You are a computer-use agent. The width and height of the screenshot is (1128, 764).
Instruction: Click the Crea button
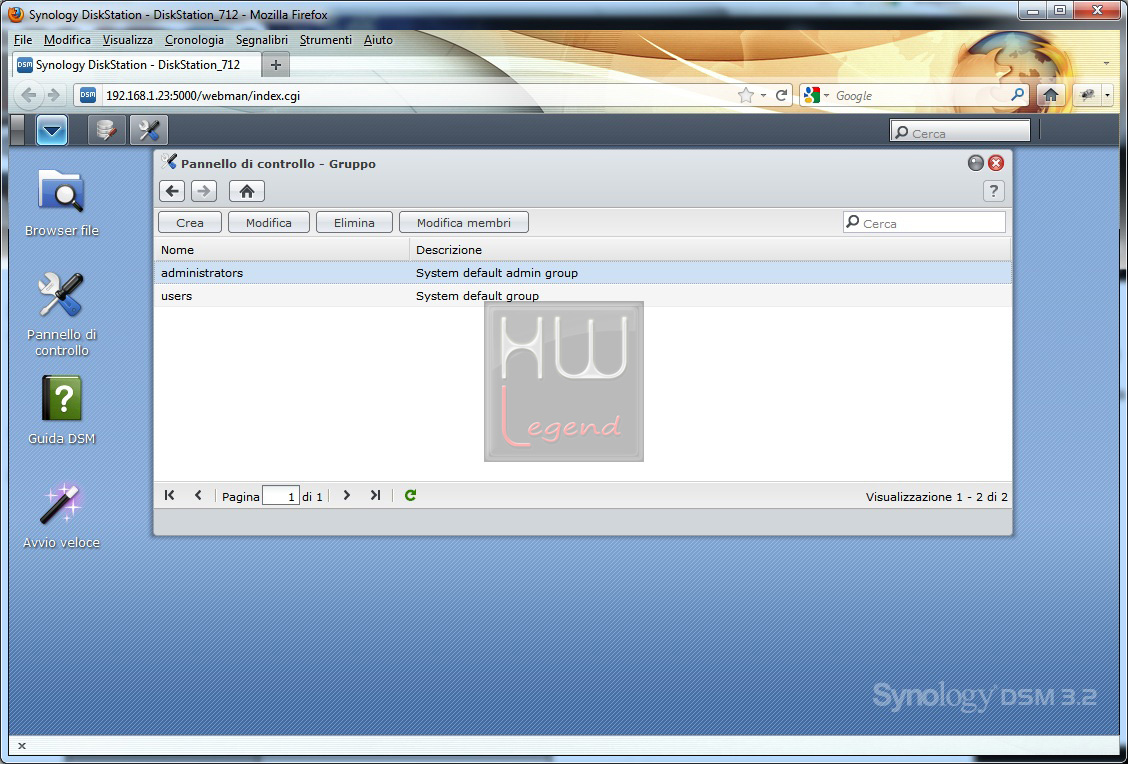(190, 222)
